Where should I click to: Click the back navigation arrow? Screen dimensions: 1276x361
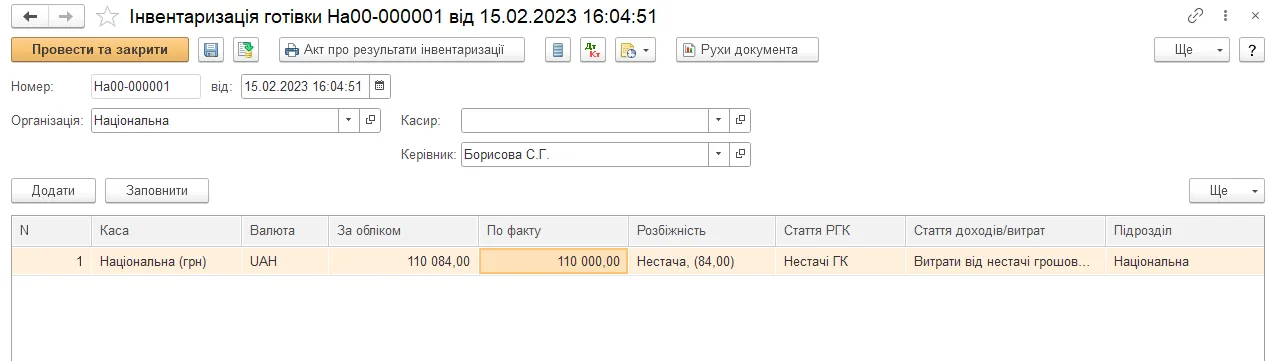tap(30, 17)
